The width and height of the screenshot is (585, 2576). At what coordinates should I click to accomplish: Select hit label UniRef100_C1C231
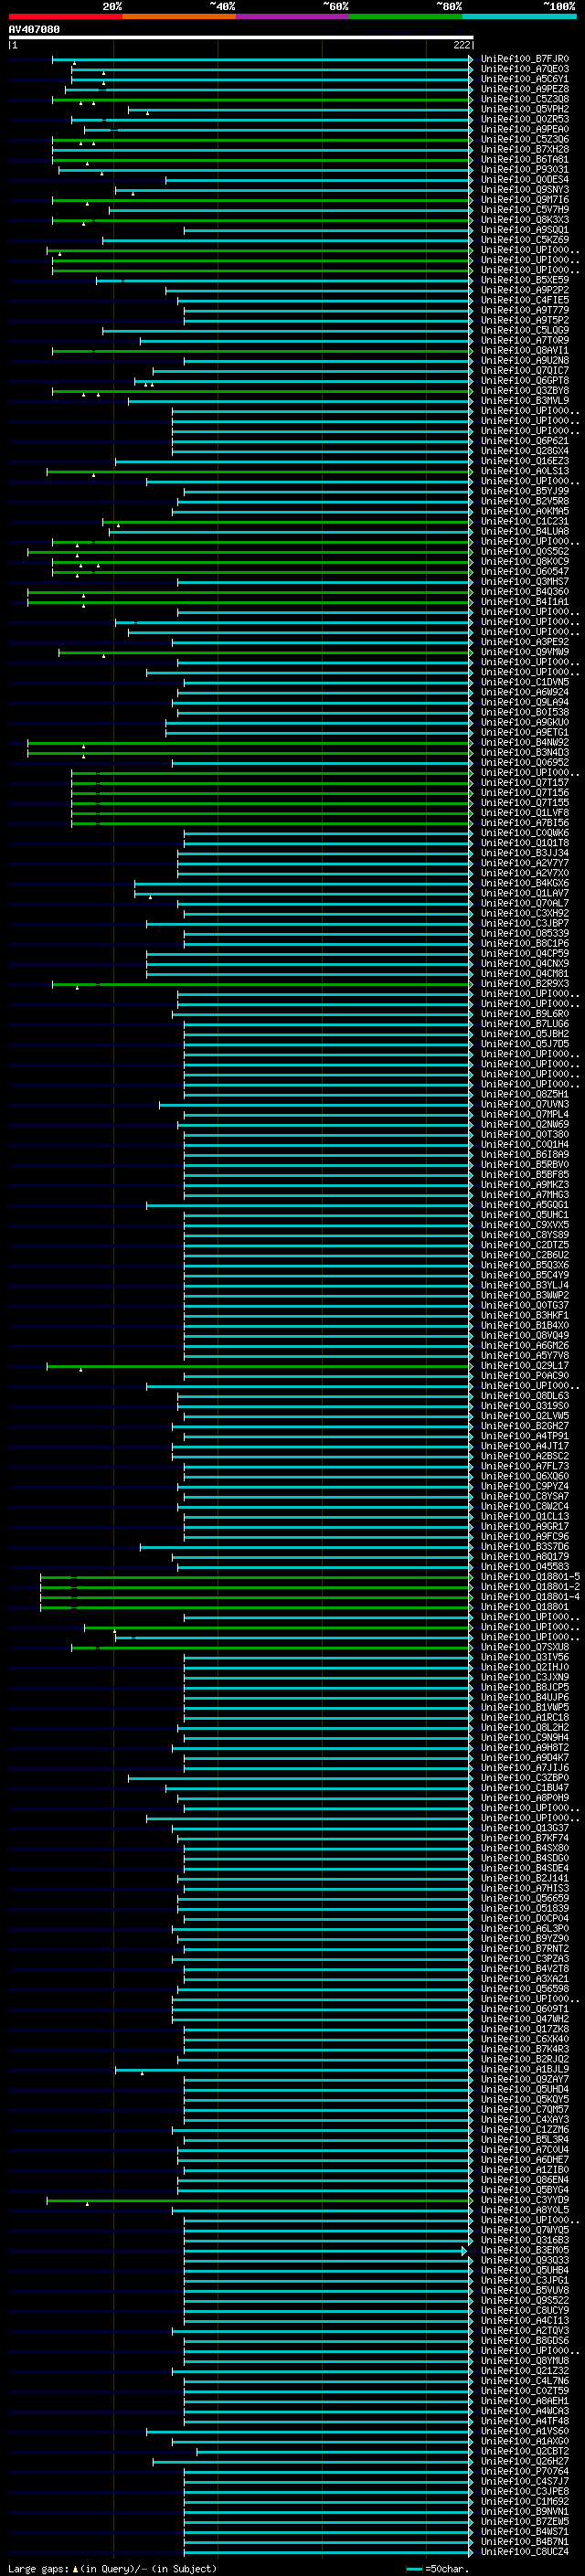[x=524, y=522]
